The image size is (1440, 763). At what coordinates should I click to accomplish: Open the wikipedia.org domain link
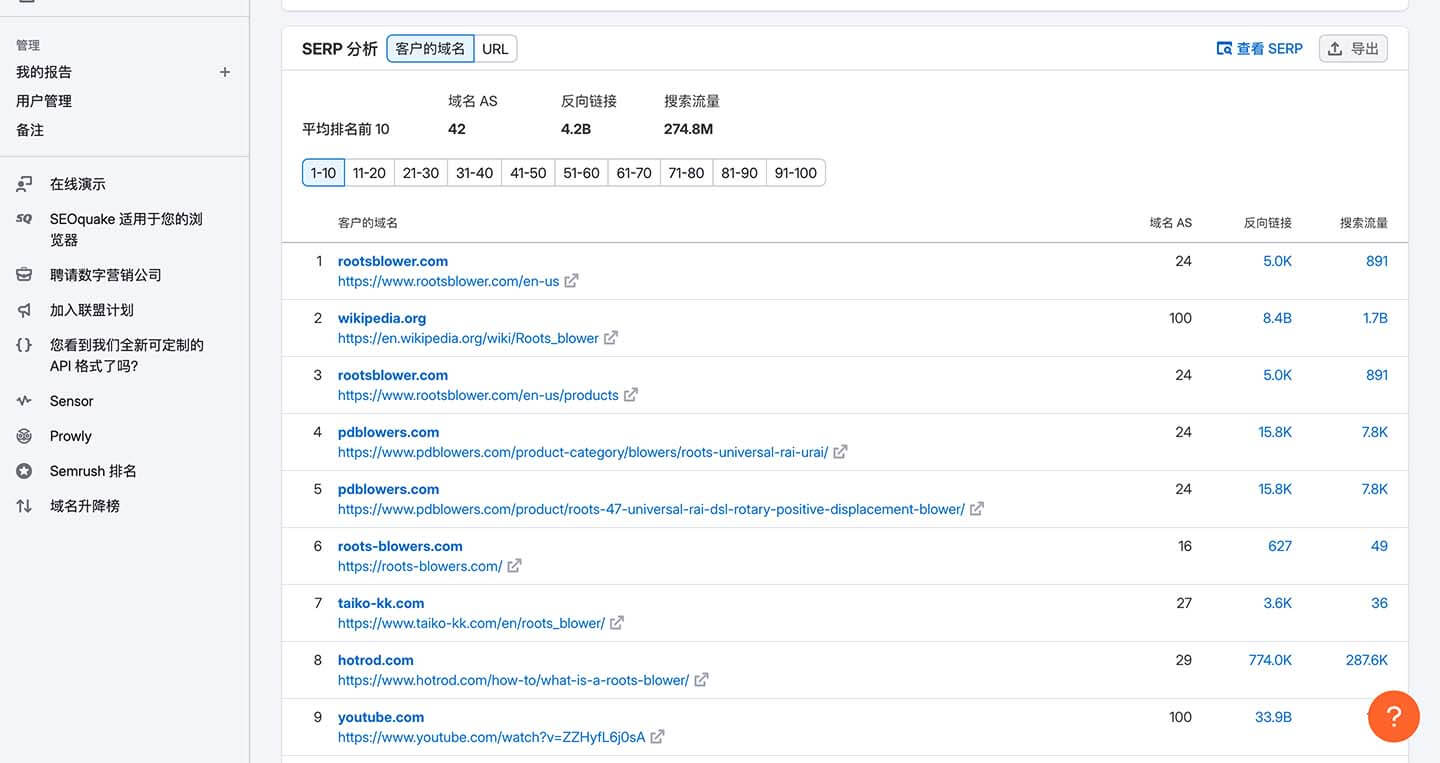(382, 318)
